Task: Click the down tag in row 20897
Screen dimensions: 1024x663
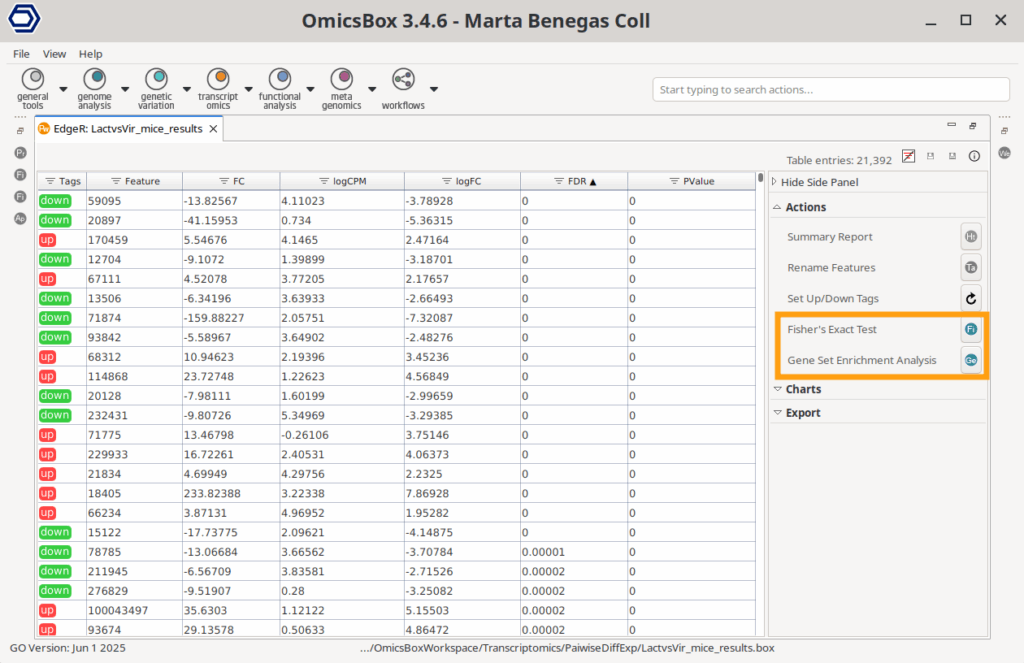Action: [54, 220]
